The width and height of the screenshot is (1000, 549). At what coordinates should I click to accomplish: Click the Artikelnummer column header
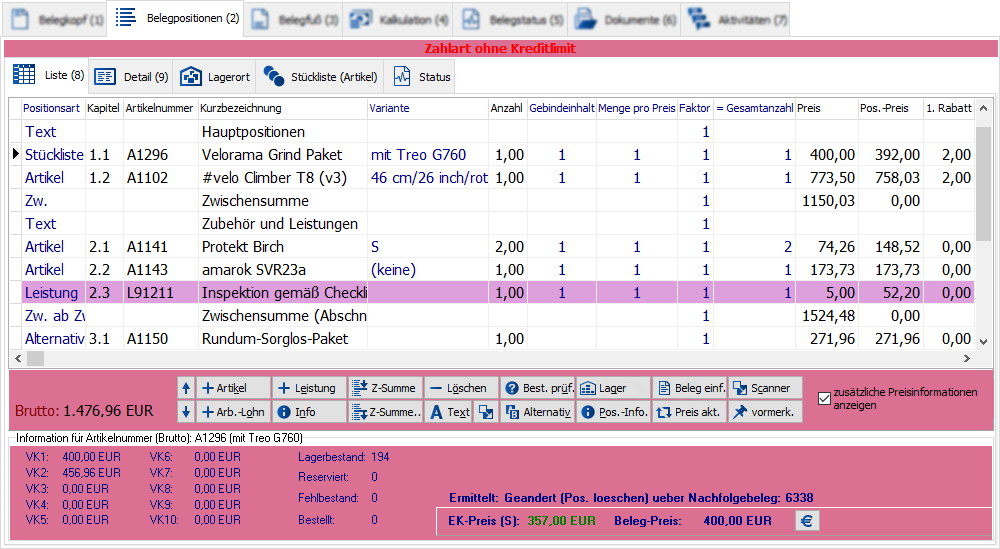[159, 108]
